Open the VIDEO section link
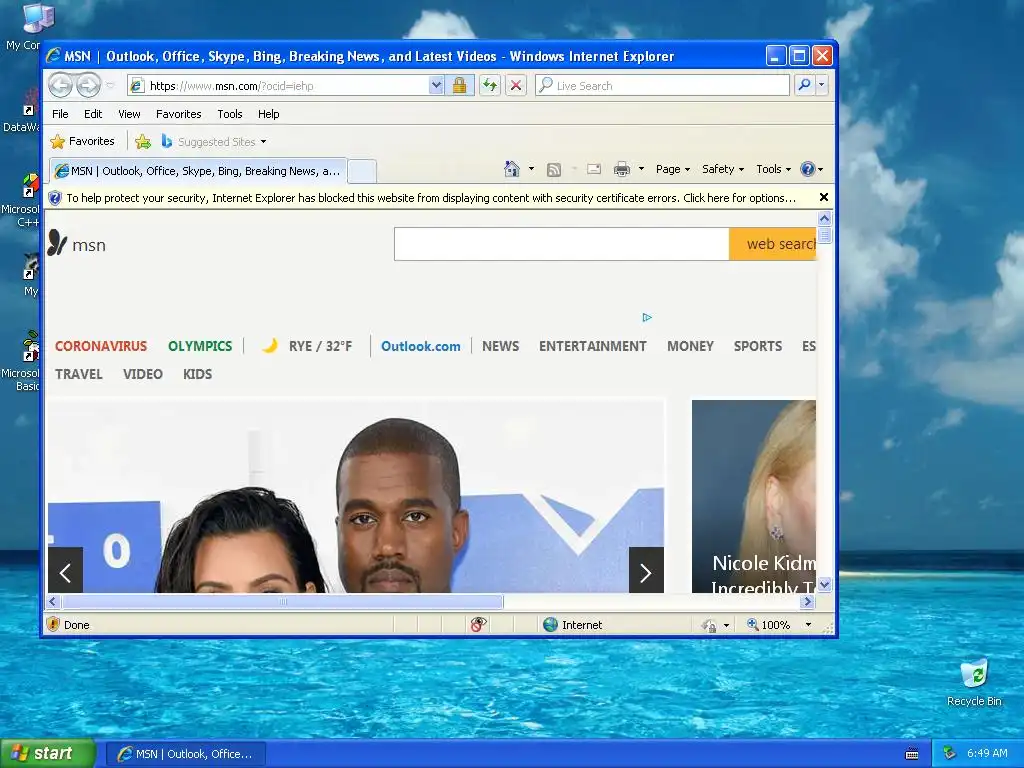This screenshot has width=1024, height=768. click(x=142, y=374)
